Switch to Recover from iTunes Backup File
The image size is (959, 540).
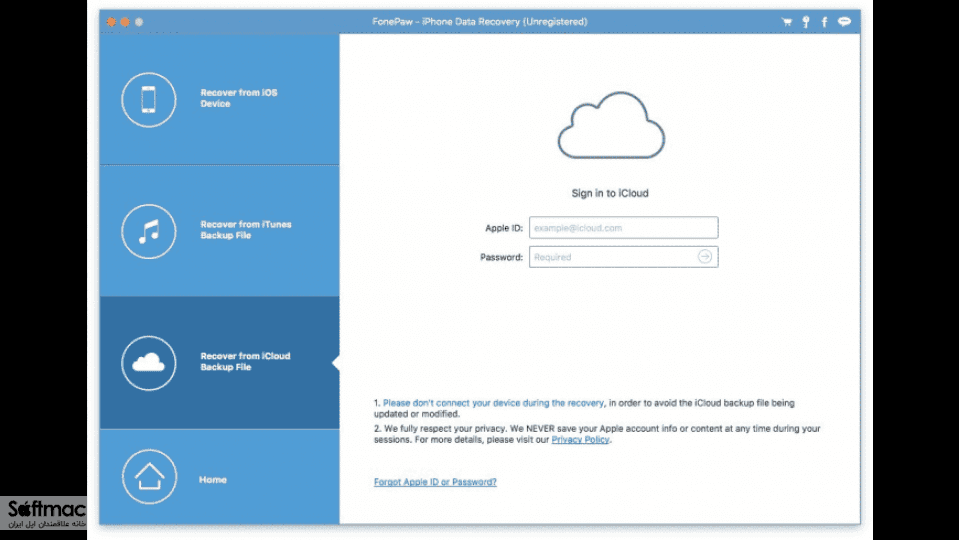[x=220, y=231]
